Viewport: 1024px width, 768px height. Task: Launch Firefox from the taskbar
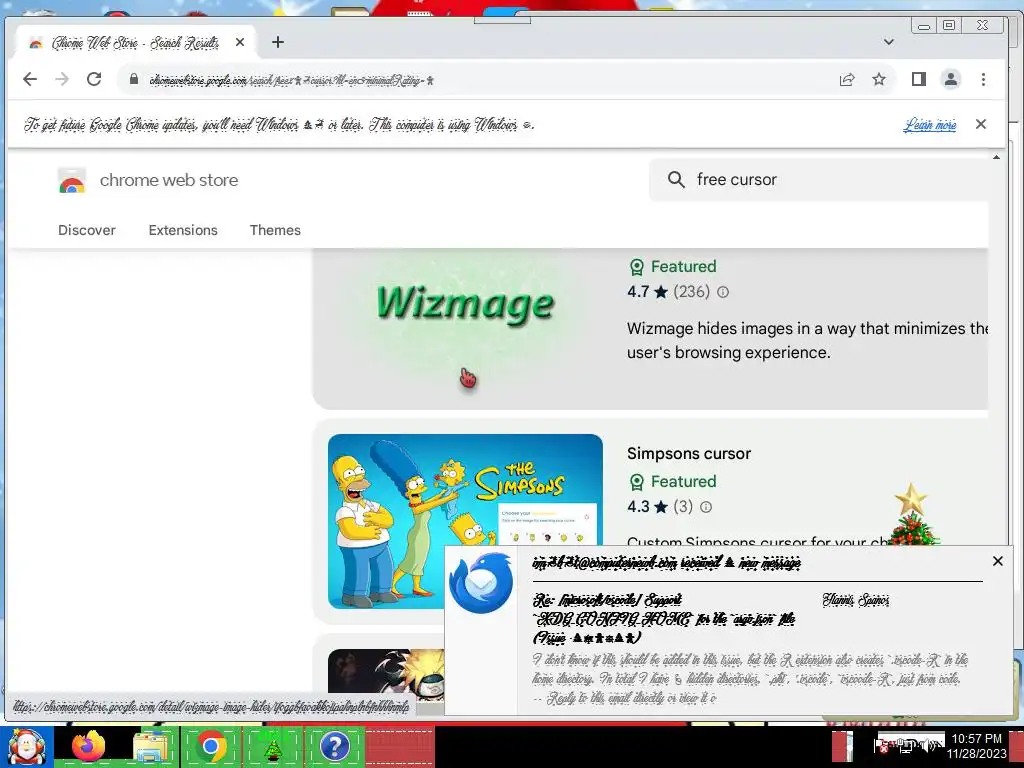(x=88, y=746)
